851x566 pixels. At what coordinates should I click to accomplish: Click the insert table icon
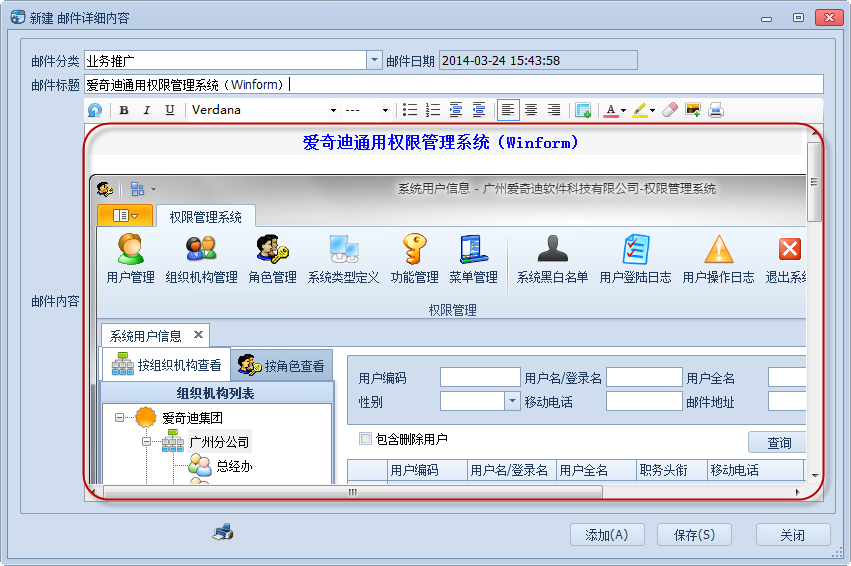[x=583, y=110]
